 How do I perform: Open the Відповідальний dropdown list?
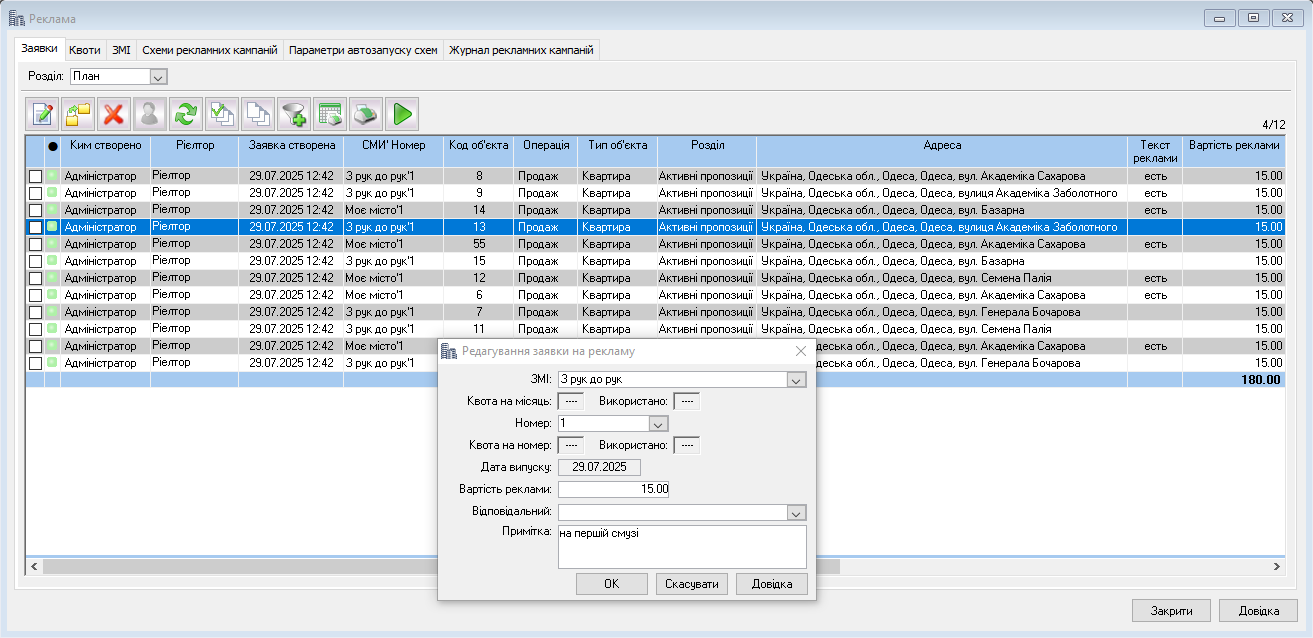796,513
